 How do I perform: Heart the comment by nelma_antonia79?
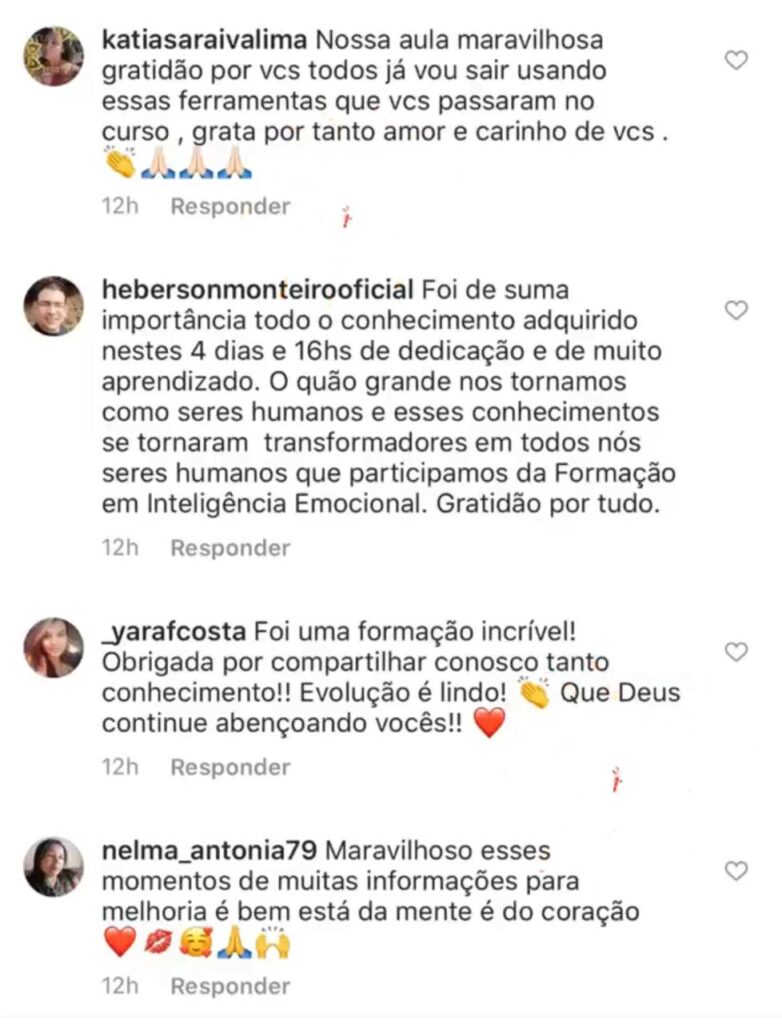tap(736, 871)
